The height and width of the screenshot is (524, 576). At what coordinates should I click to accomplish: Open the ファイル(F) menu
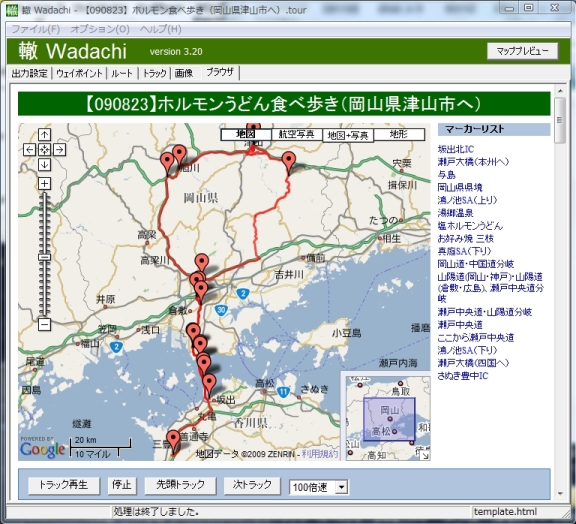tap(36, 29)
